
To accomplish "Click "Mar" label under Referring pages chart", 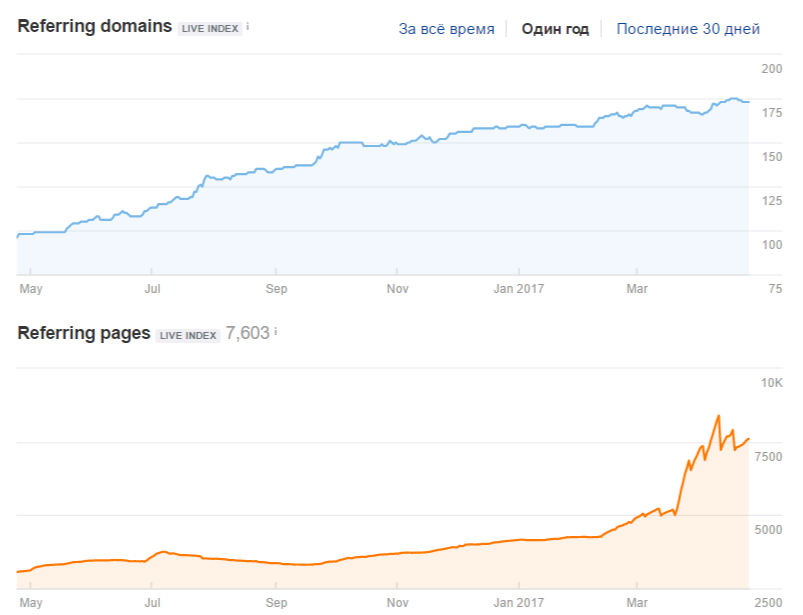I will pos(636,603).
